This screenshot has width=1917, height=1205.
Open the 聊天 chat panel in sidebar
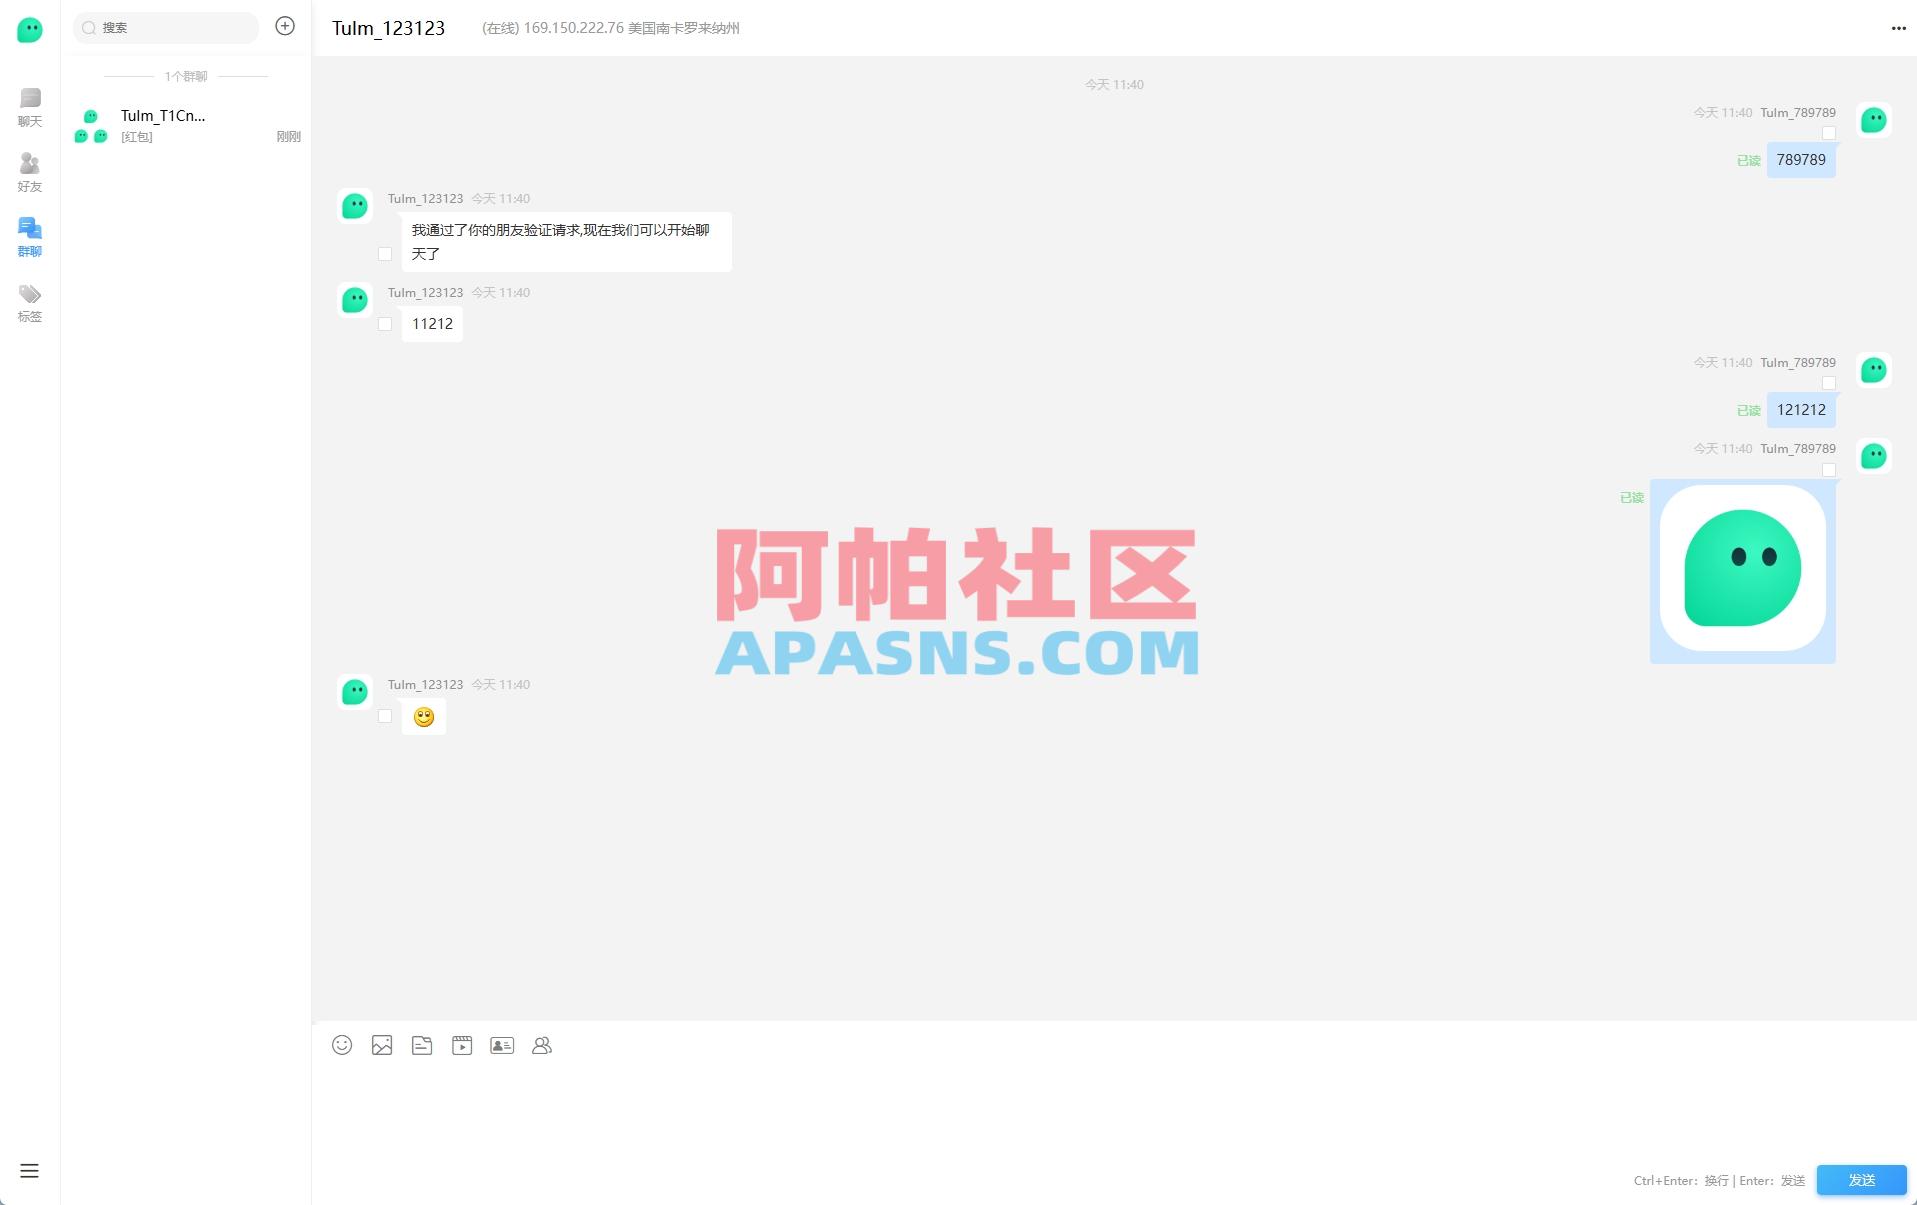[x=29, y=107]
